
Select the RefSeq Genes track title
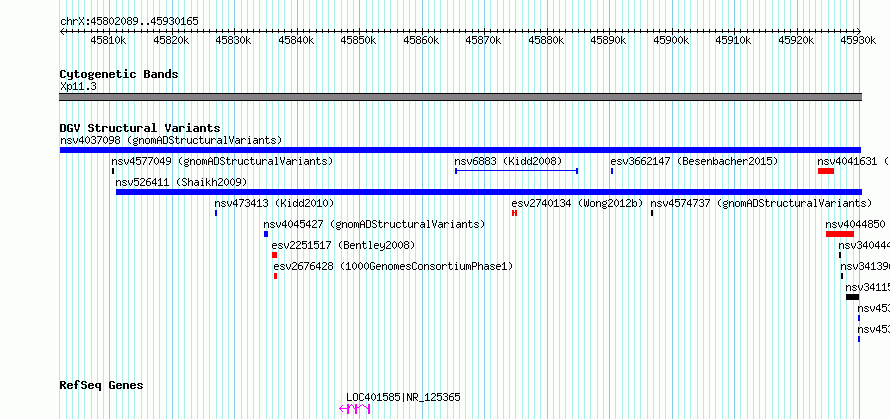pyautogui.click(x=102, y=386)
